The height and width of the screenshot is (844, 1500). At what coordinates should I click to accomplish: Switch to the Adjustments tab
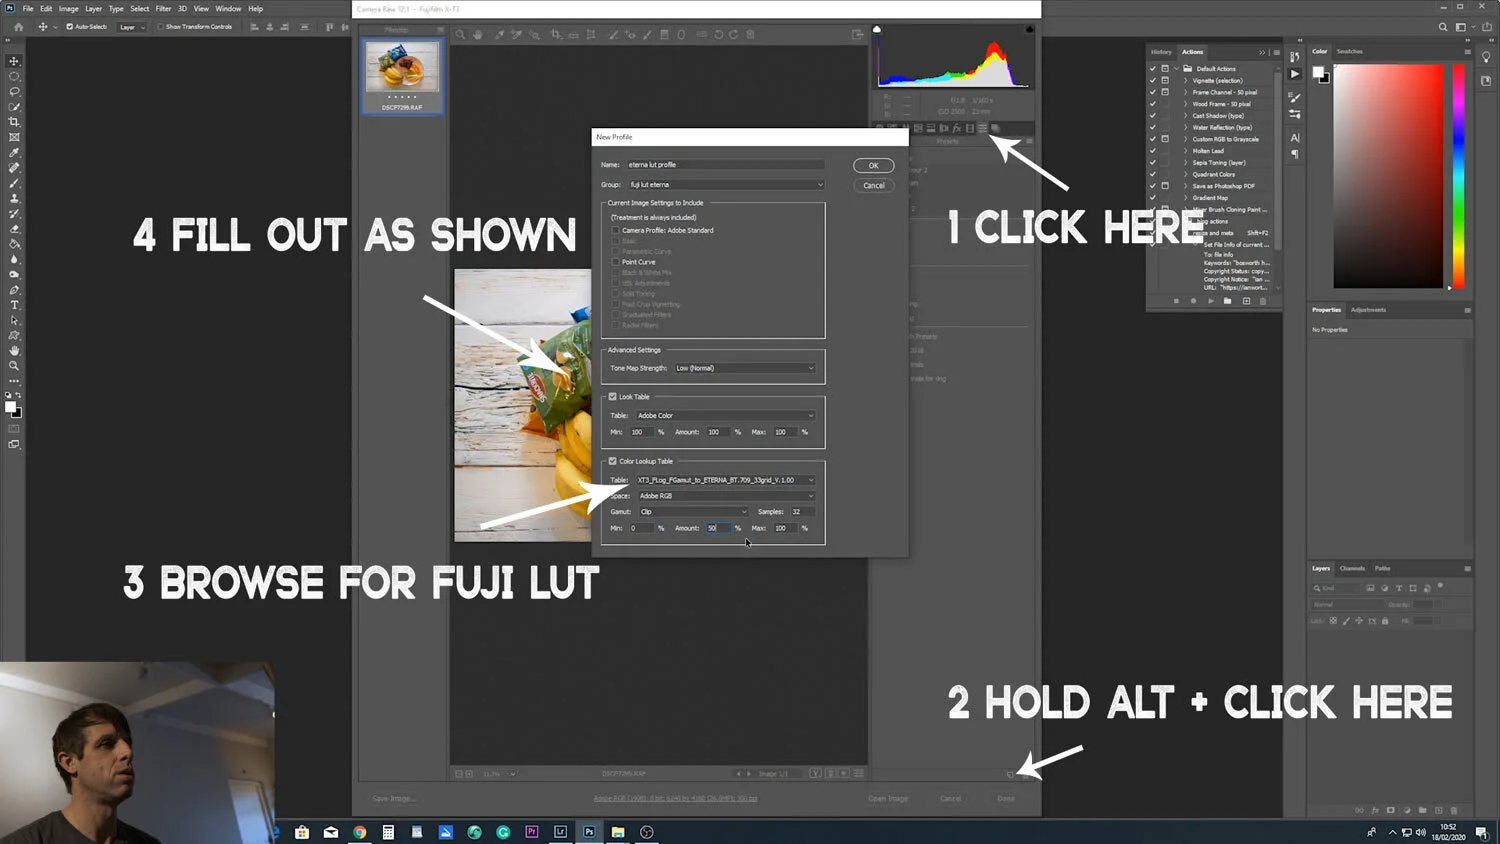[1368, 310]
